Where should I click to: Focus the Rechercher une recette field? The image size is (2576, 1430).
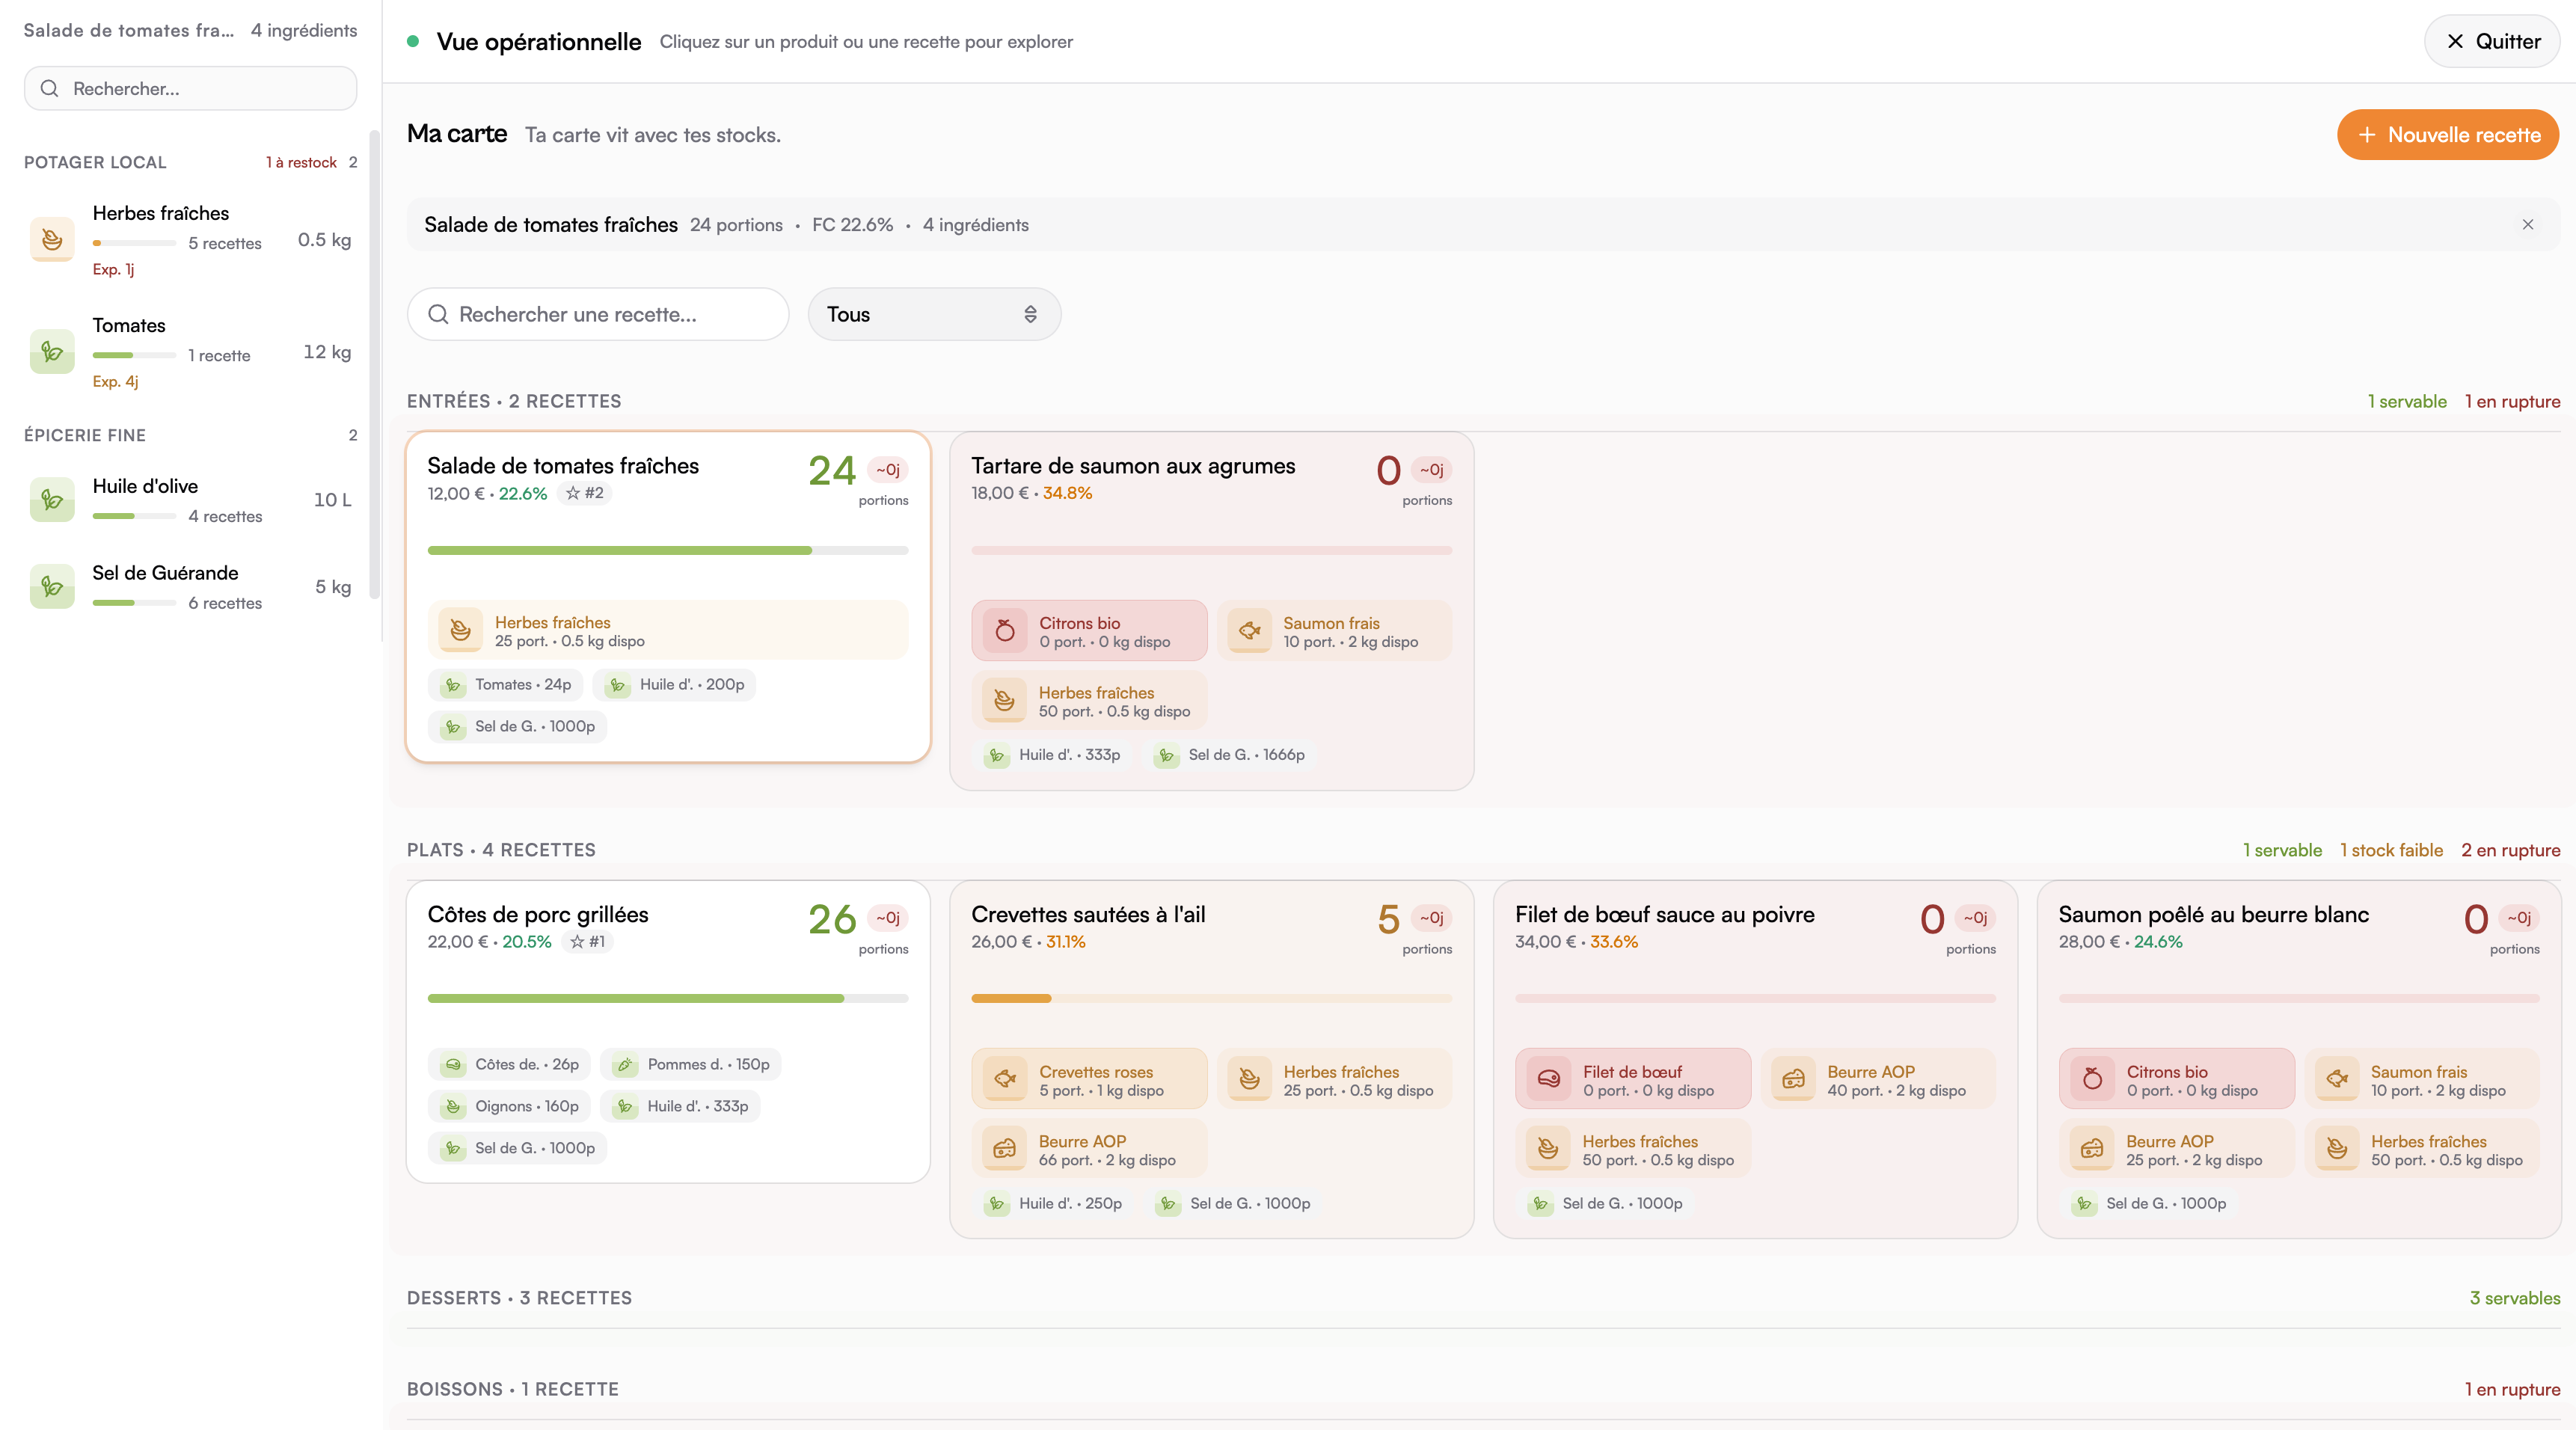point(598,314)
